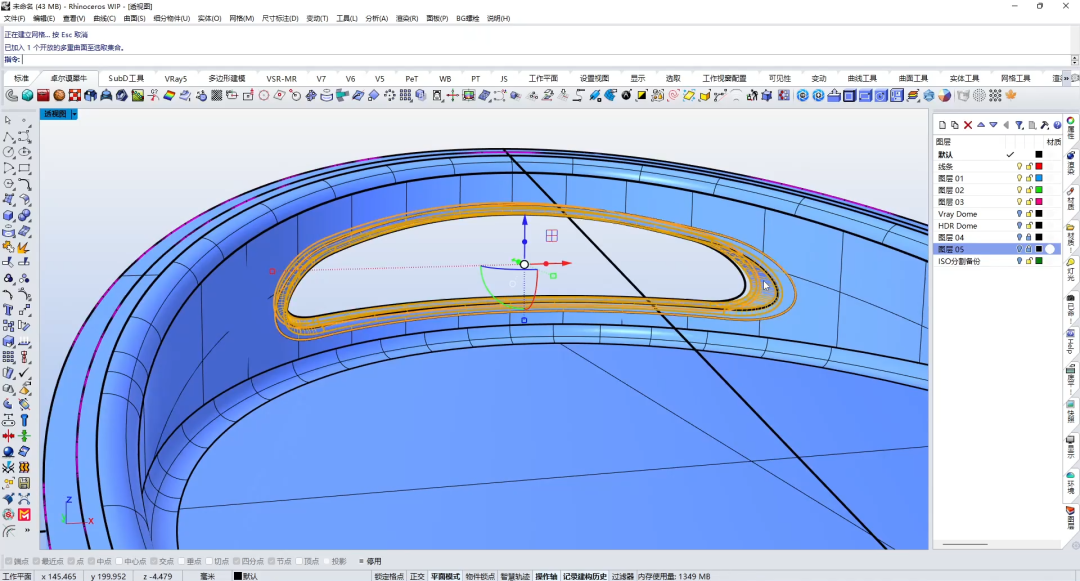This screenshot has height=581, width=1080.
Task: Open the layers panel help question-mark icon
Action: click(x=1057, y=125)
